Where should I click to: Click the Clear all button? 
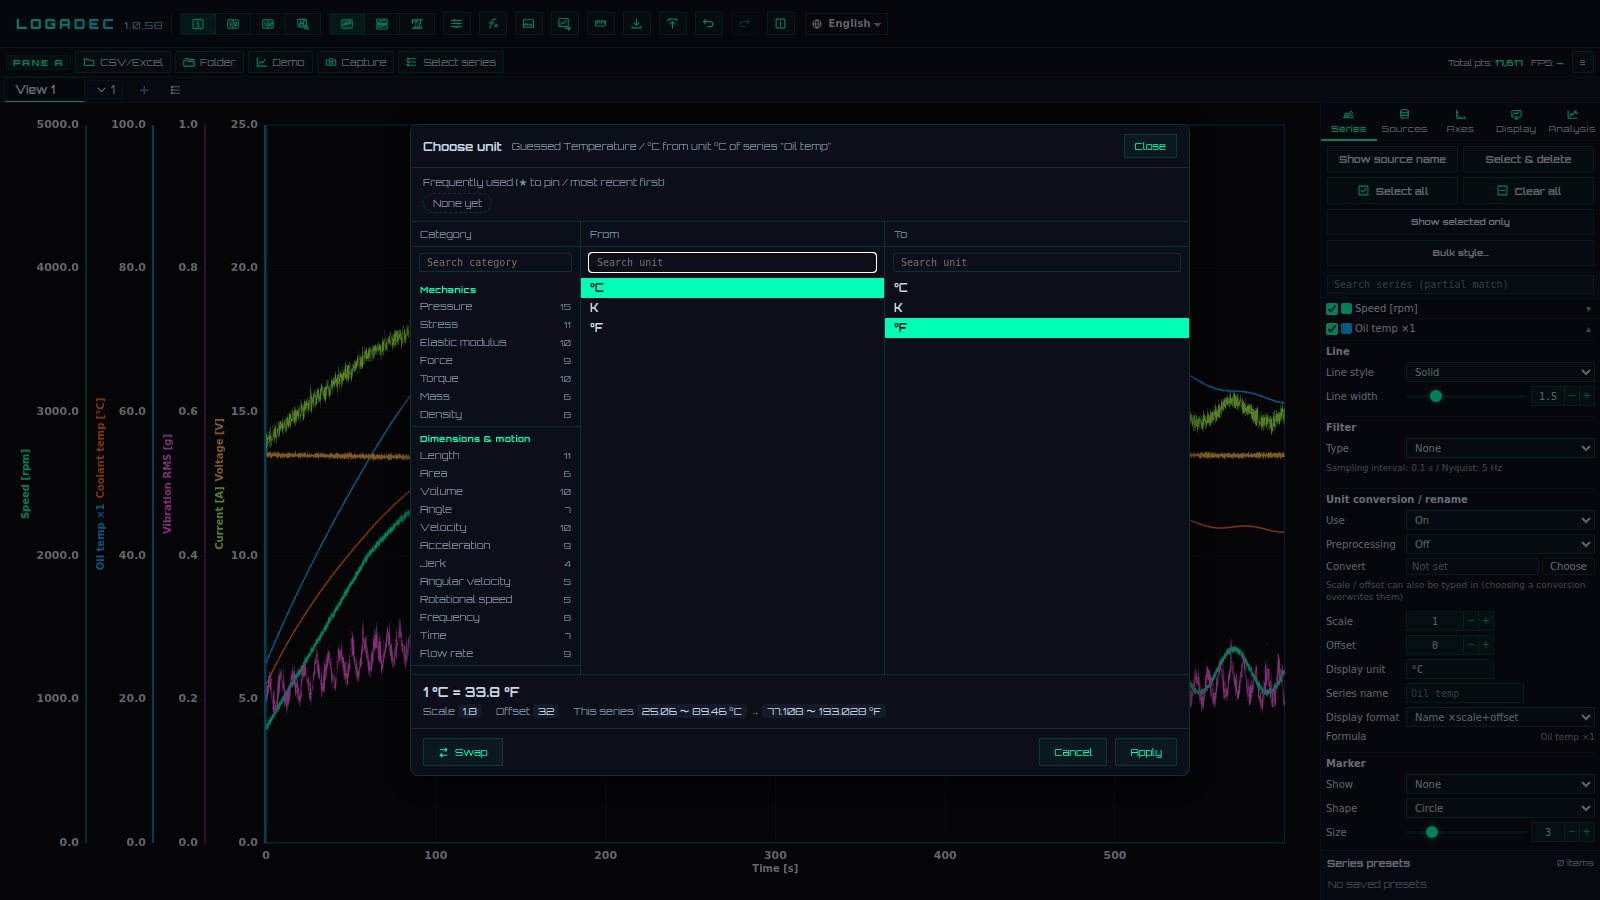1528,191
